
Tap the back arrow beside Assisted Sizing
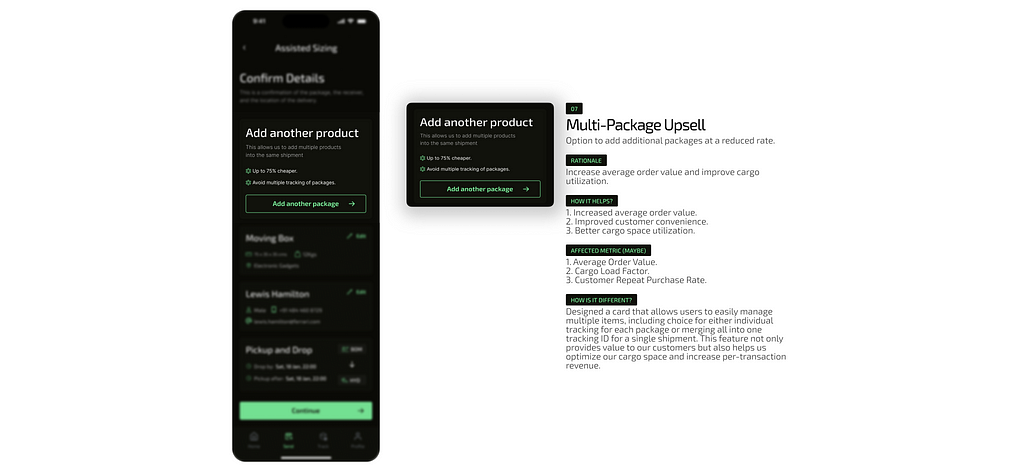point(244,48)
